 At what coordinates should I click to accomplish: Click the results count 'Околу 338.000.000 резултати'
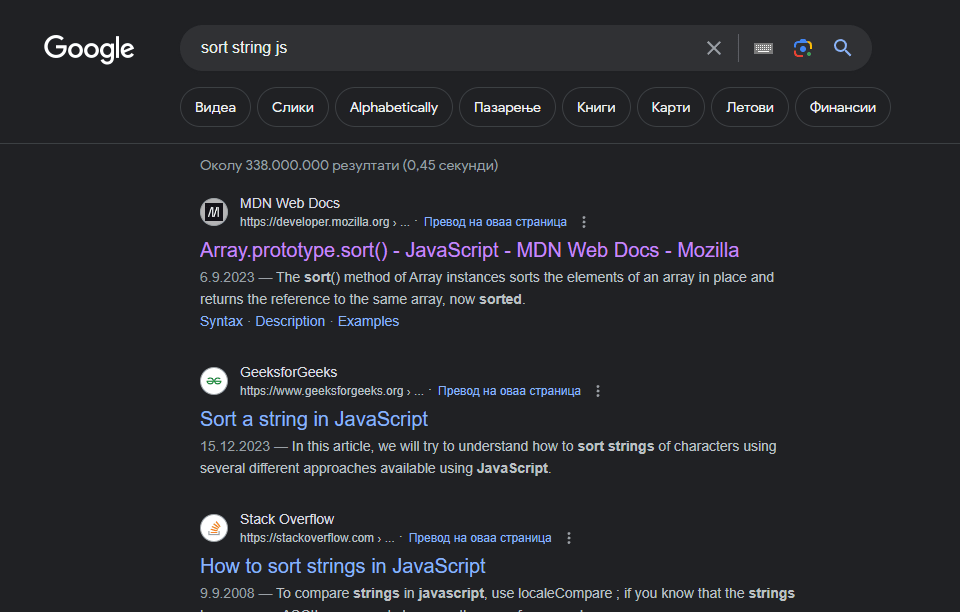299,165
